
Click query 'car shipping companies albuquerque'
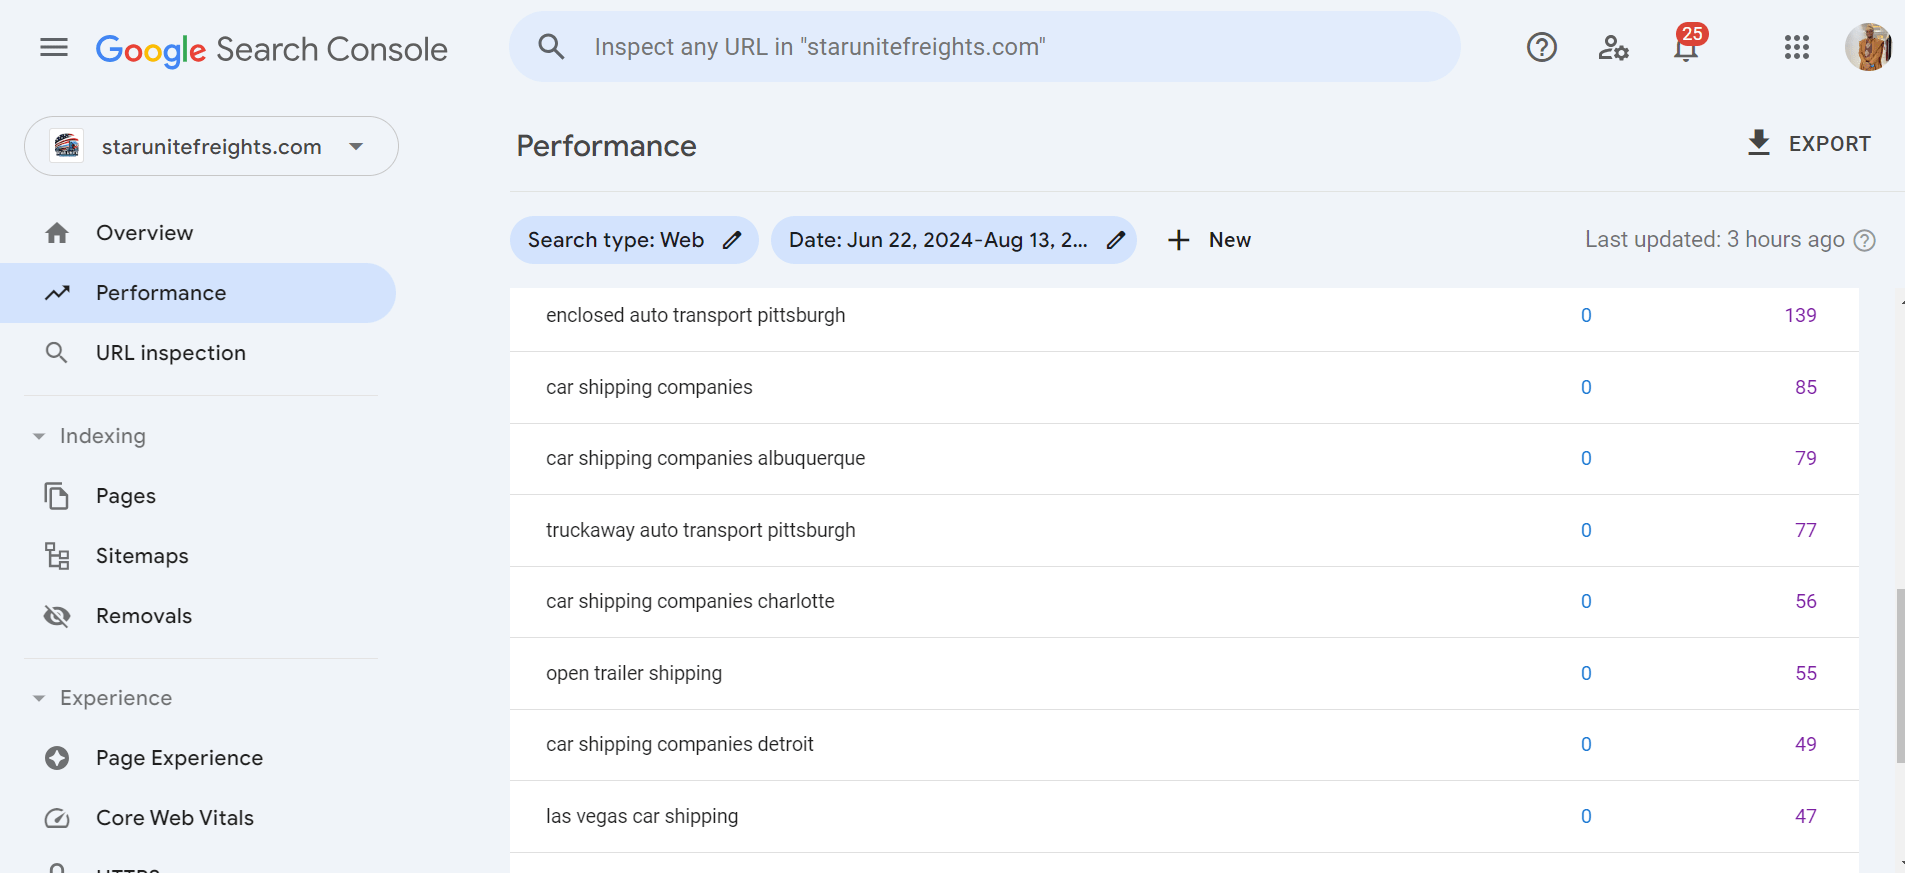point(705,458)
